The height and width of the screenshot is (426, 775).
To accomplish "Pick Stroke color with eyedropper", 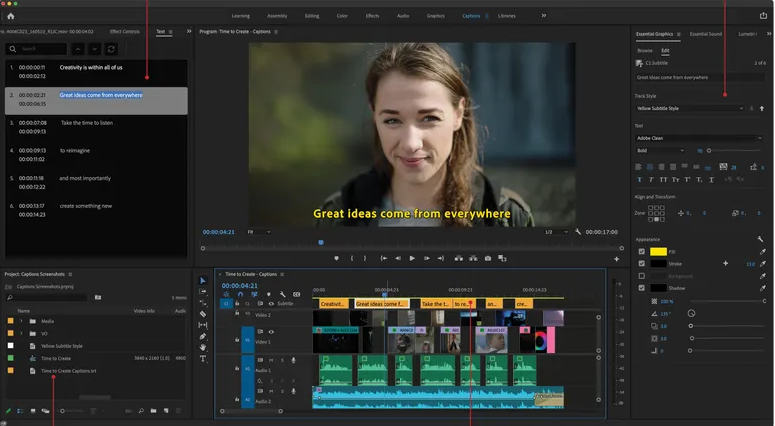I will click(x=763, y=264).
